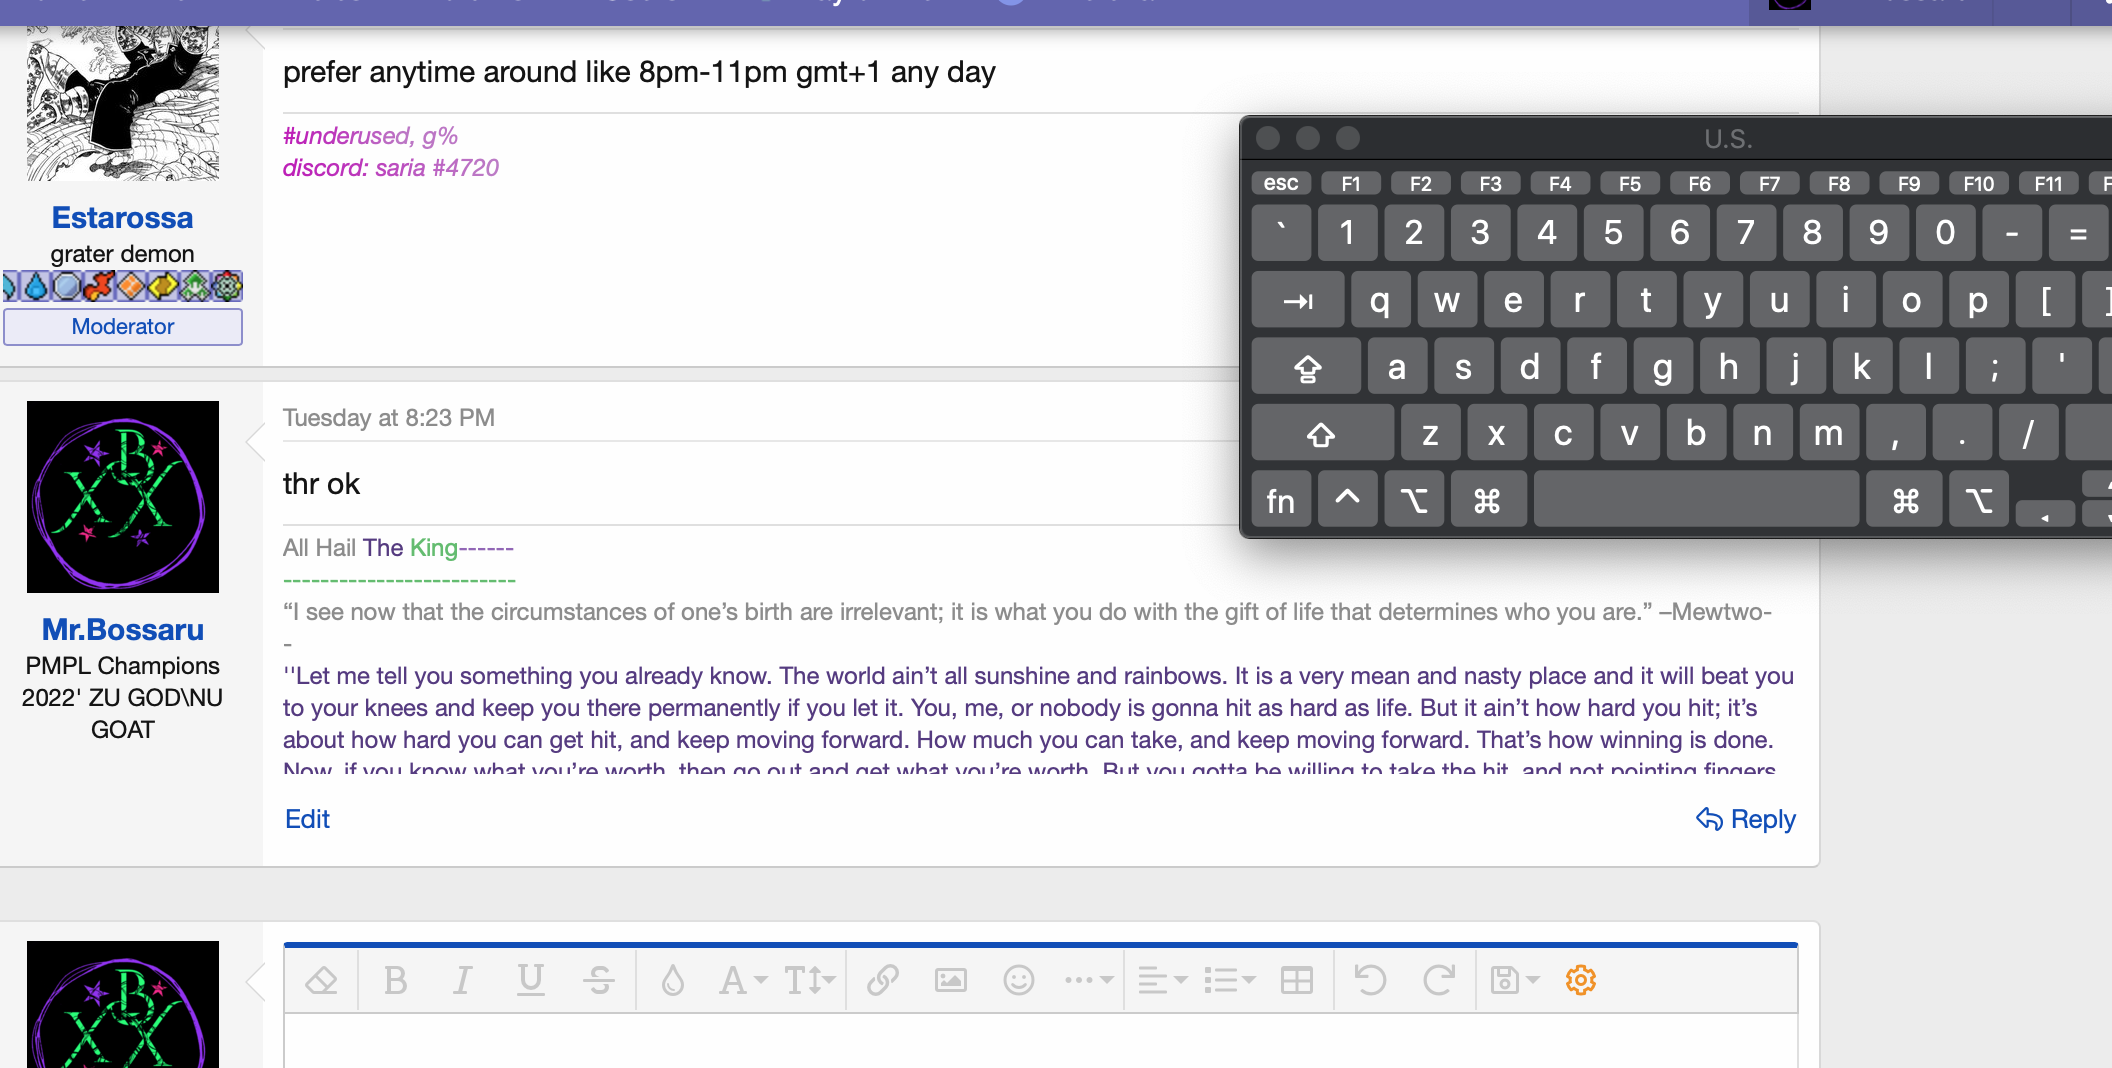Screen dimensions: 2112x1068
Task: Remove formatting with the eraser icon
Action: (321, 980)
